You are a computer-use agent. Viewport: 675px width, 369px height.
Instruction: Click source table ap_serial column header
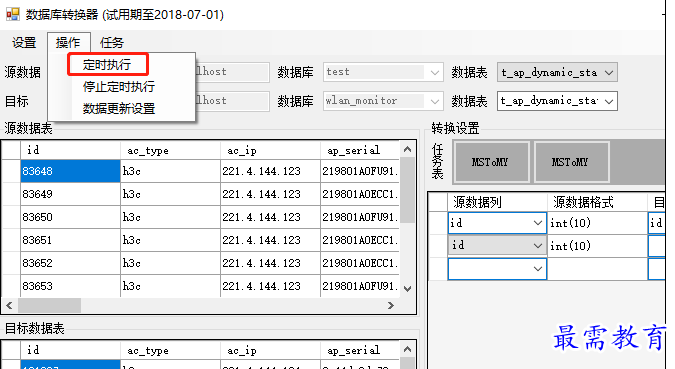(360, 150)
